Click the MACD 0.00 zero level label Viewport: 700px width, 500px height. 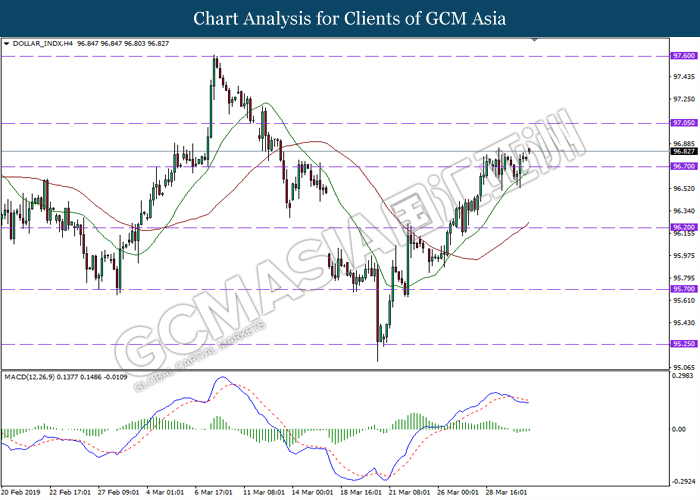tap(679, 429)
